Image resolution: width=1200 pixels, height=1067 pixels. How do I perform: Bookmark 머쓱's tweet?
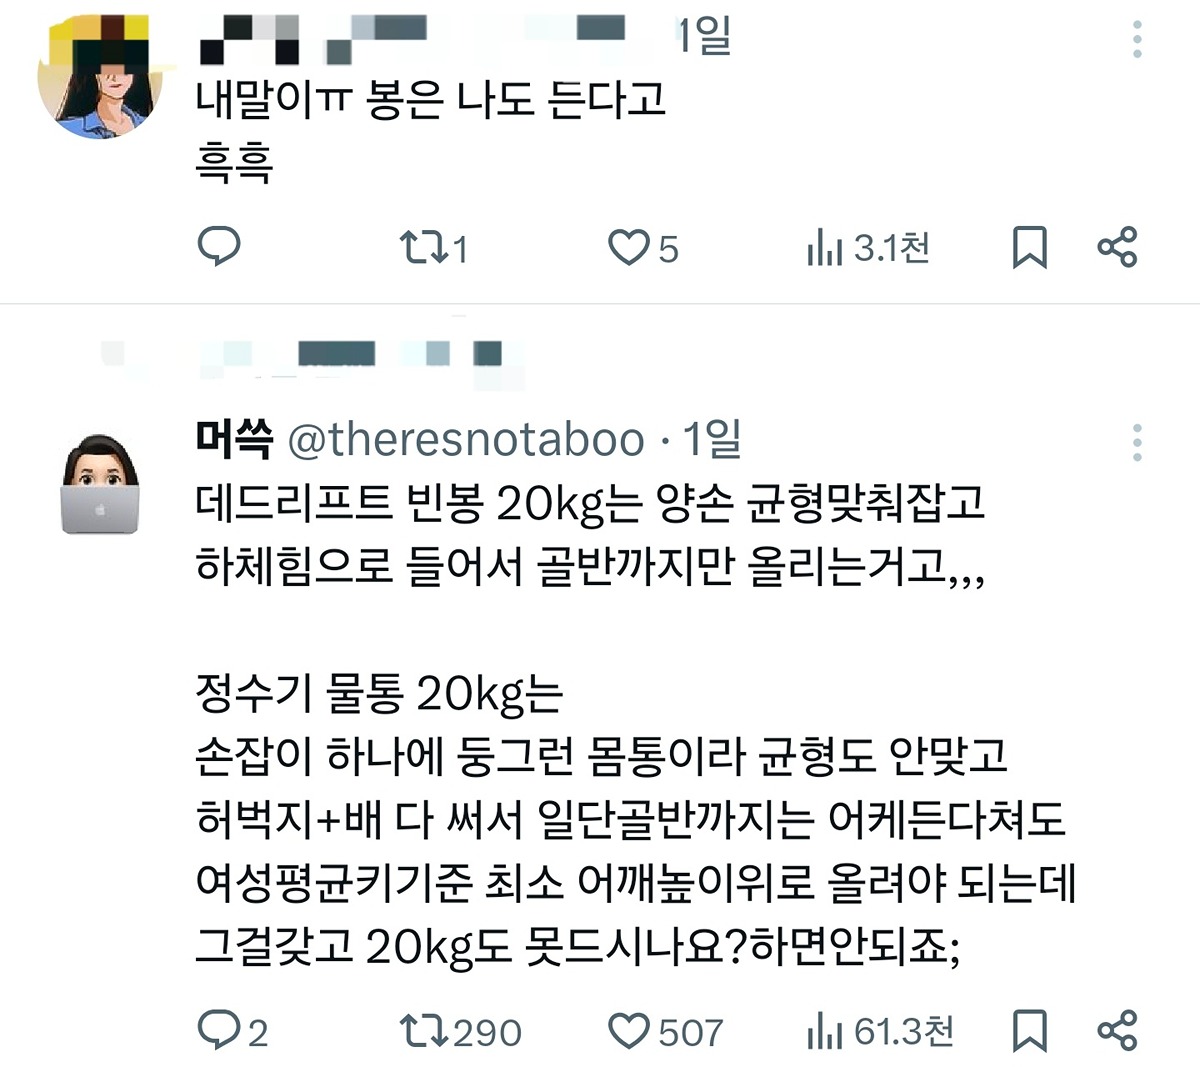click(1030, 1031)
